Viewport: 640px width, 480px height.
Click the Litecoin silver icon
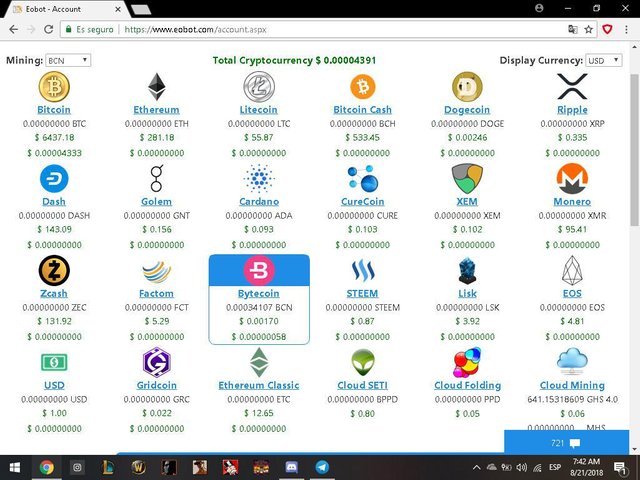(x=259, y=87)
